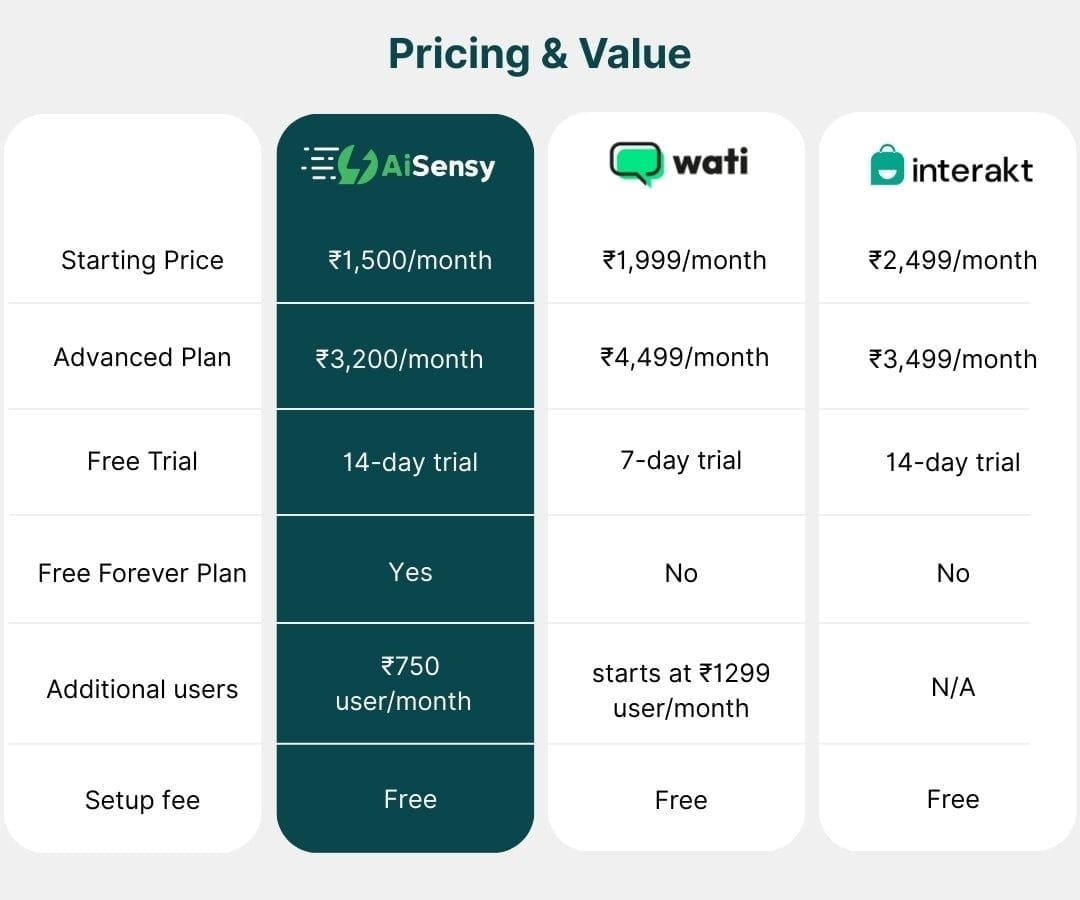Click the wati green chat bubble icon
Screen dimensions: 1080x900
point(636,163)
